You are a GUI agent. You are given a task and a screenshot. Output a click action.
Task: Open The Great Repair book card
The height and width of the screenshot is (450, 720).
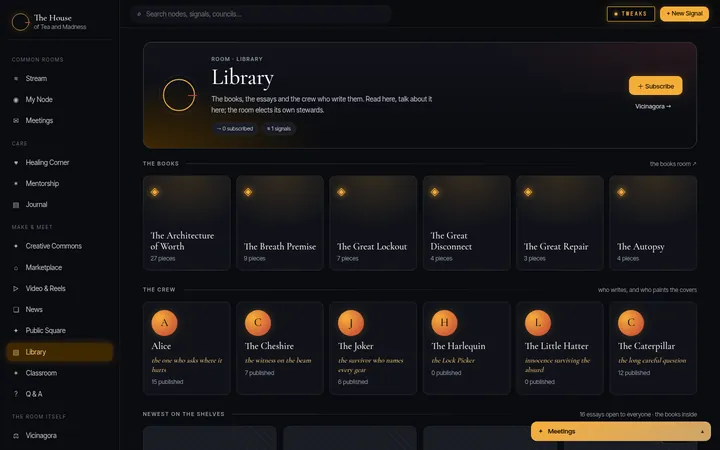coord(560,223)
